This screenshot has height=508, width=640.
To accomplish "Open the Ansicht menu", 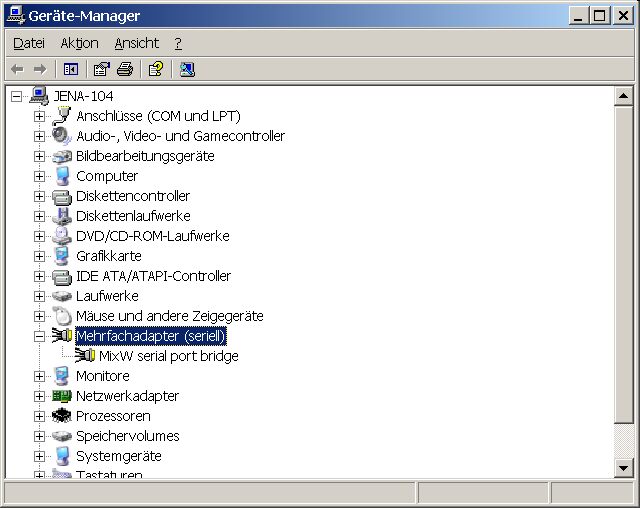I will [x=136, y=43].
